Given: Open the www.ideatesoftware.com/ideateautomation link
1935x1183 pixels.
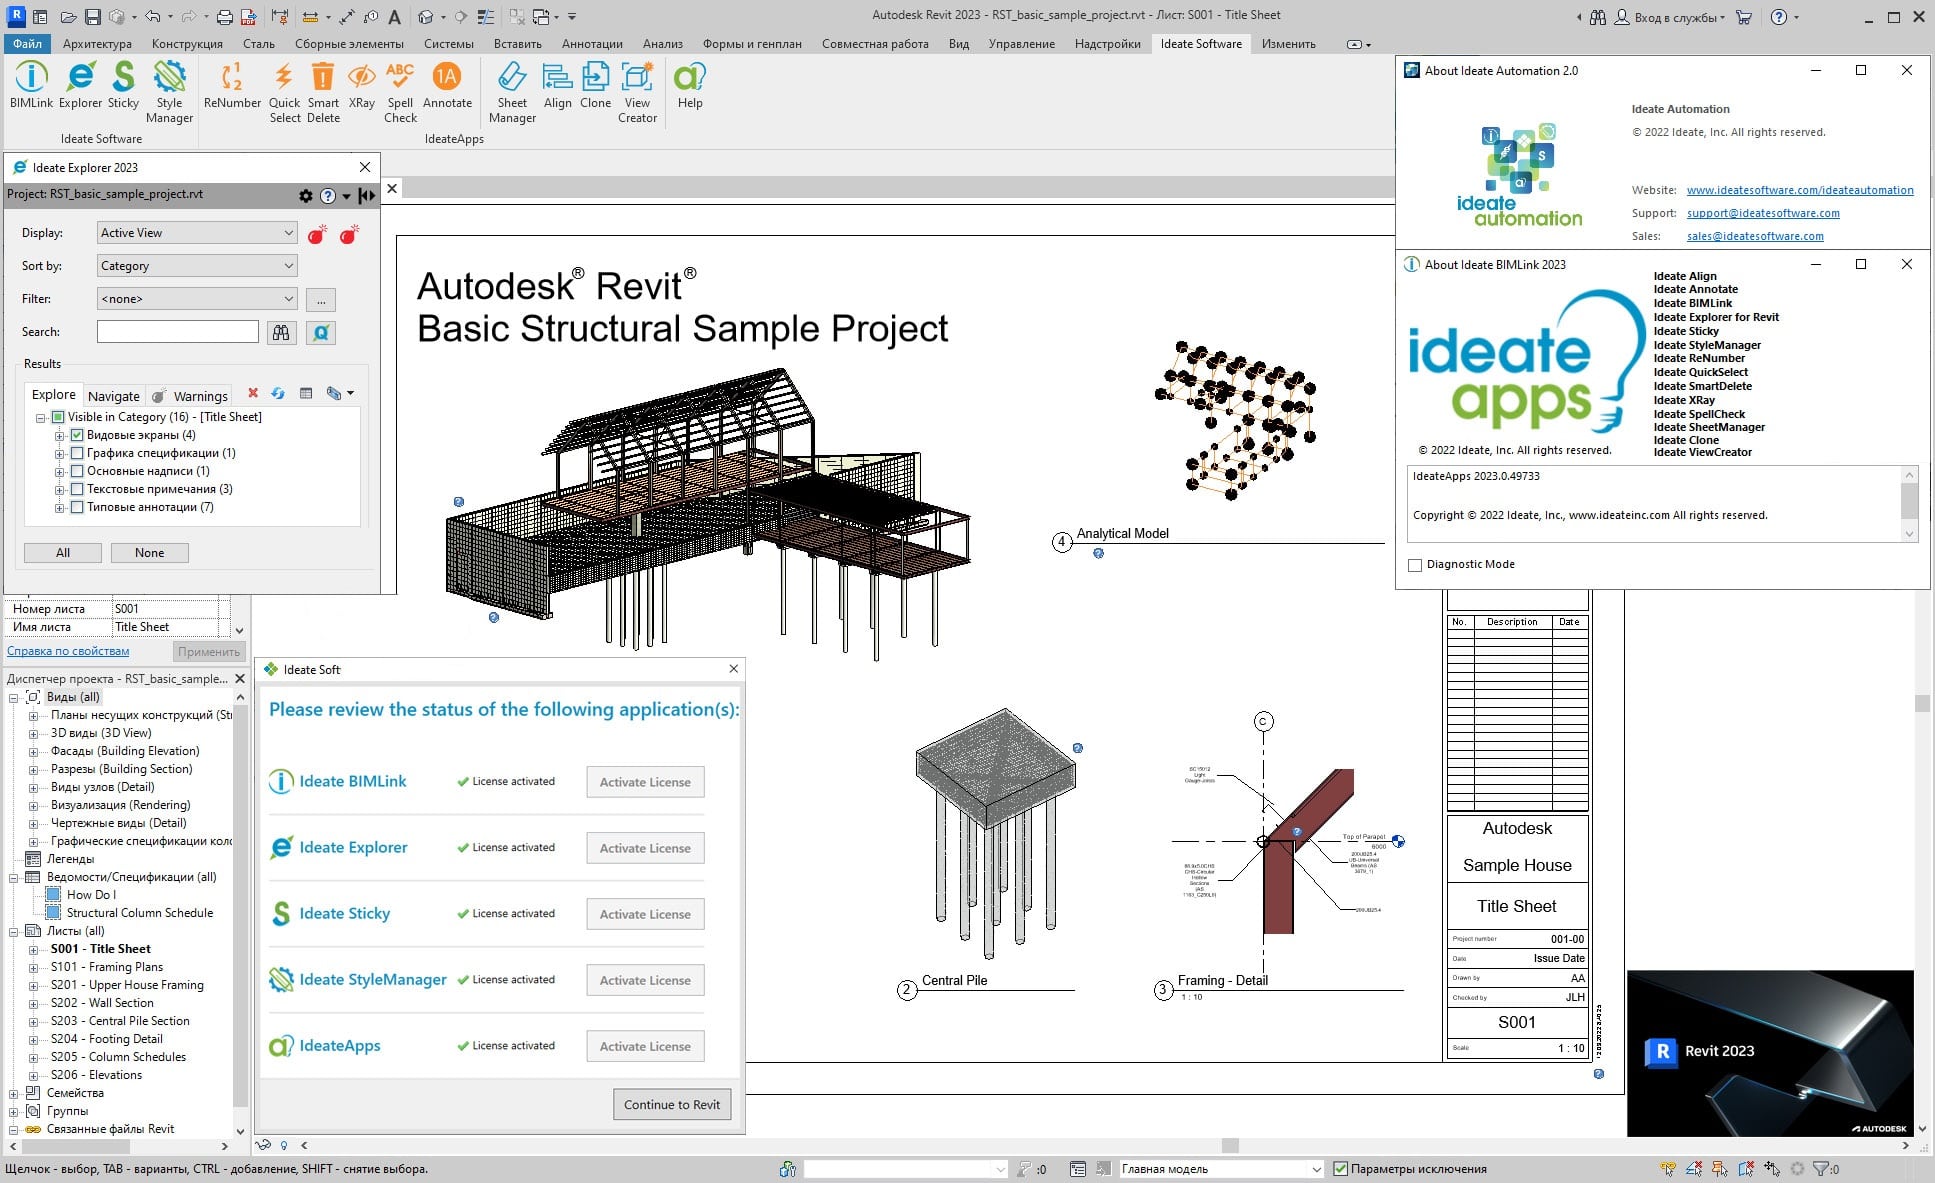Looking at the screenshot, I should click(1800, 190).
